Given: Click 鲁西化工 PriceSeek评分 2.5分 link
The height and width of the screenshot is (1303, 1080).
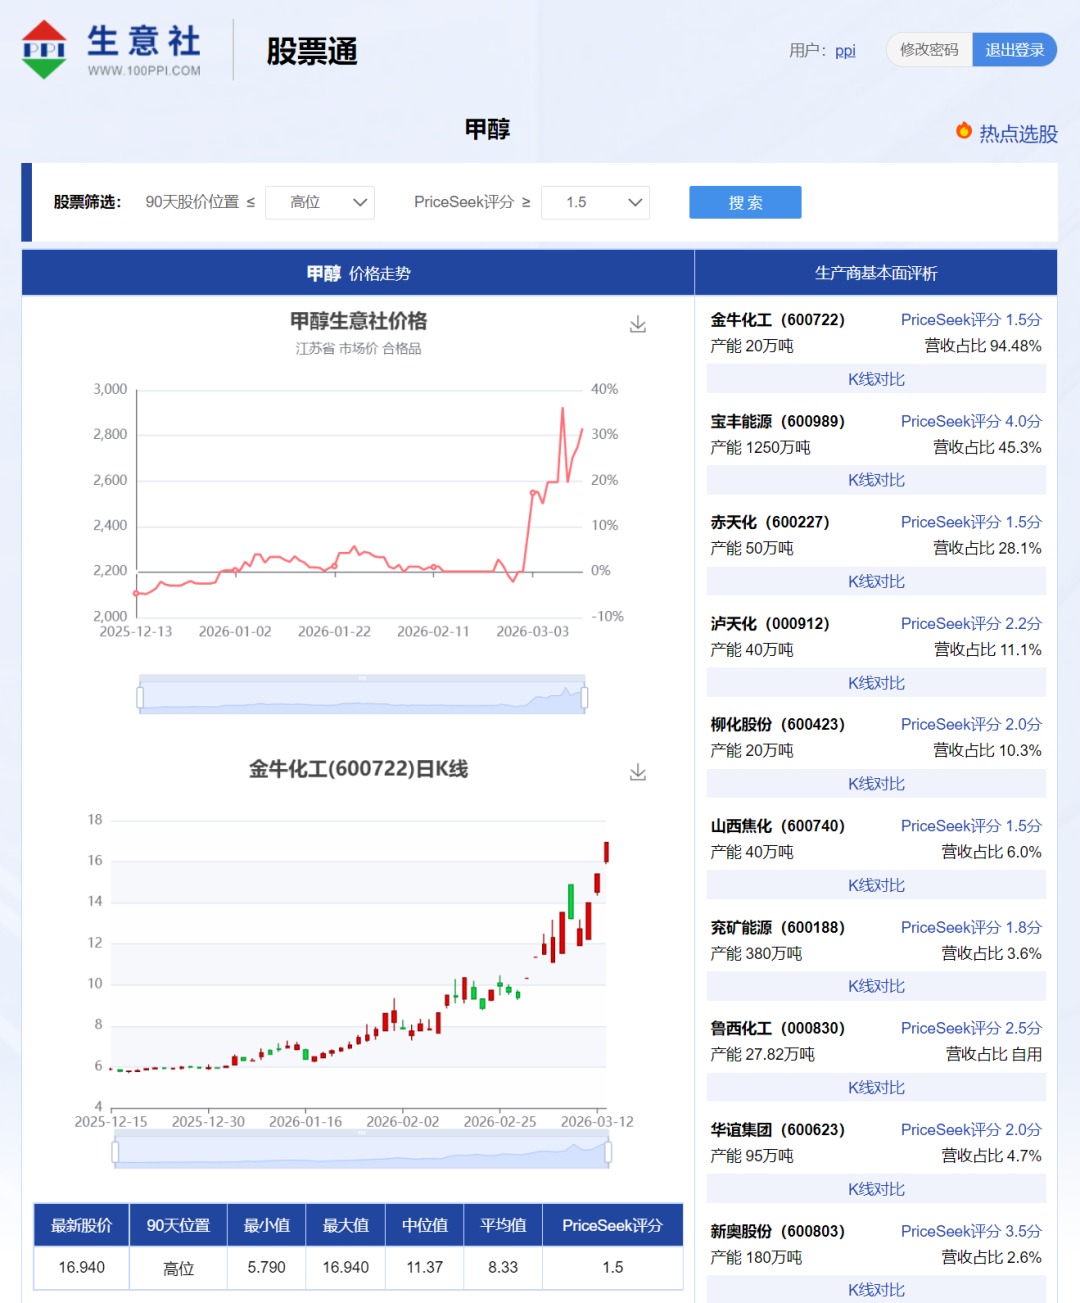Looking at the screenshot, I should coord(971,1028).
